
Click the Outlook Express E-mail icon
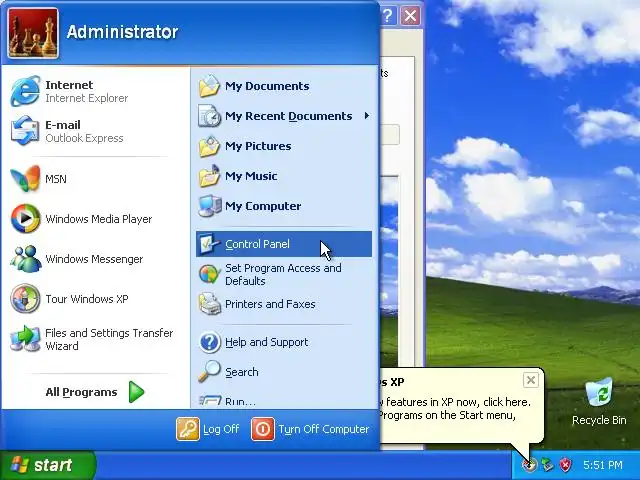pos(25,131)
